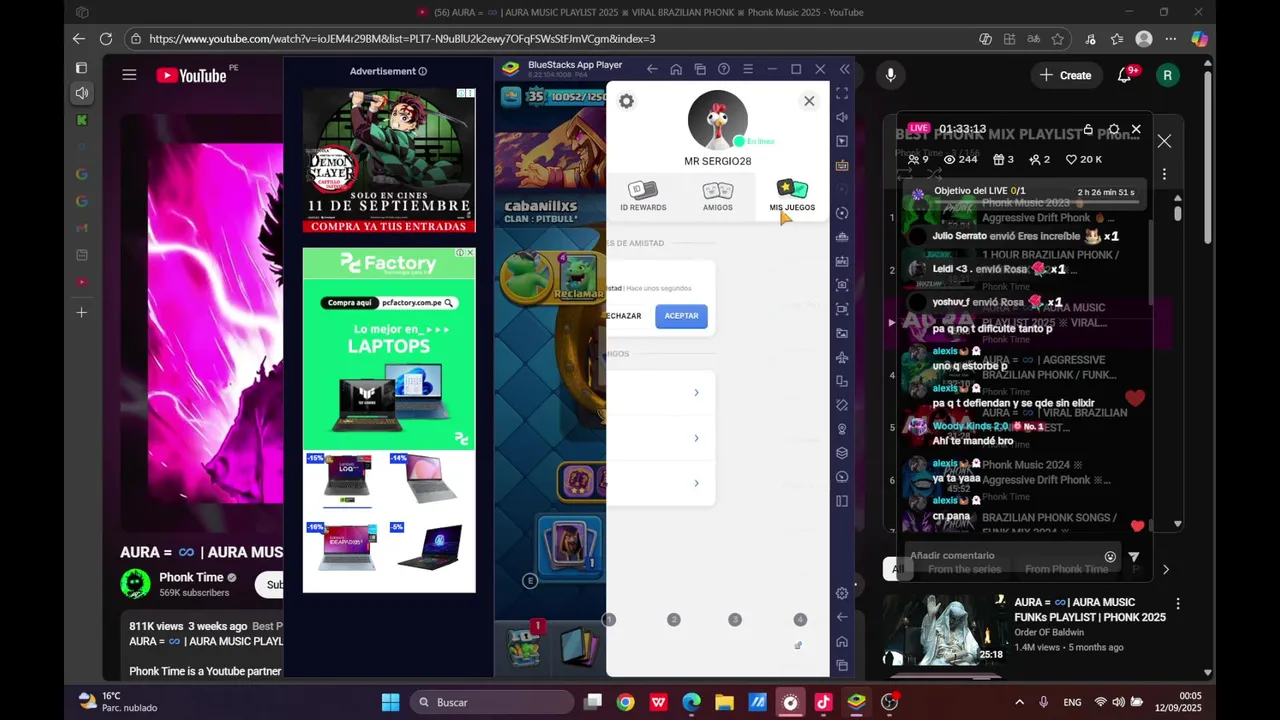Select the From Phonk Time chip
Screen dimensions: 1280x720
pyautogui.click(x=1066, y=569)
